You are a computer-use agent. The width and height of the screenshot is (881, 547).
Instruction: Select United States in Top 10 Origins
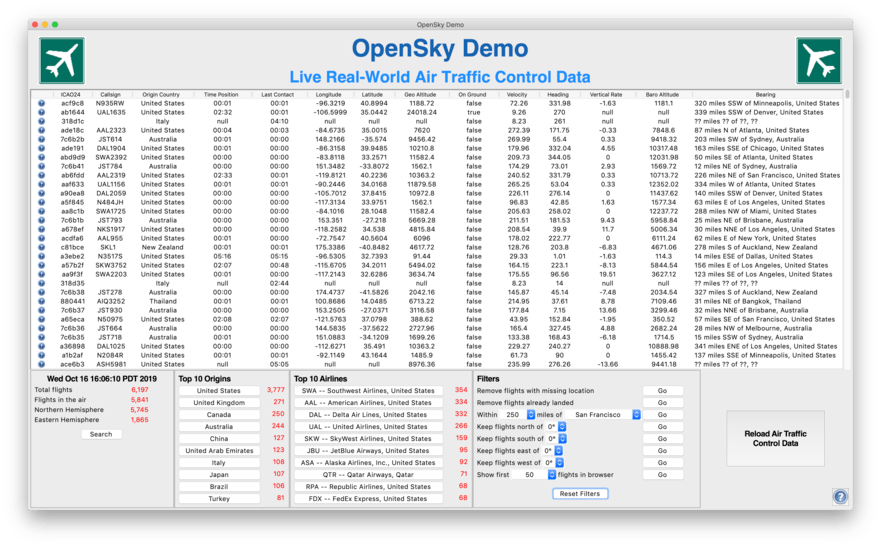(219, 391)
